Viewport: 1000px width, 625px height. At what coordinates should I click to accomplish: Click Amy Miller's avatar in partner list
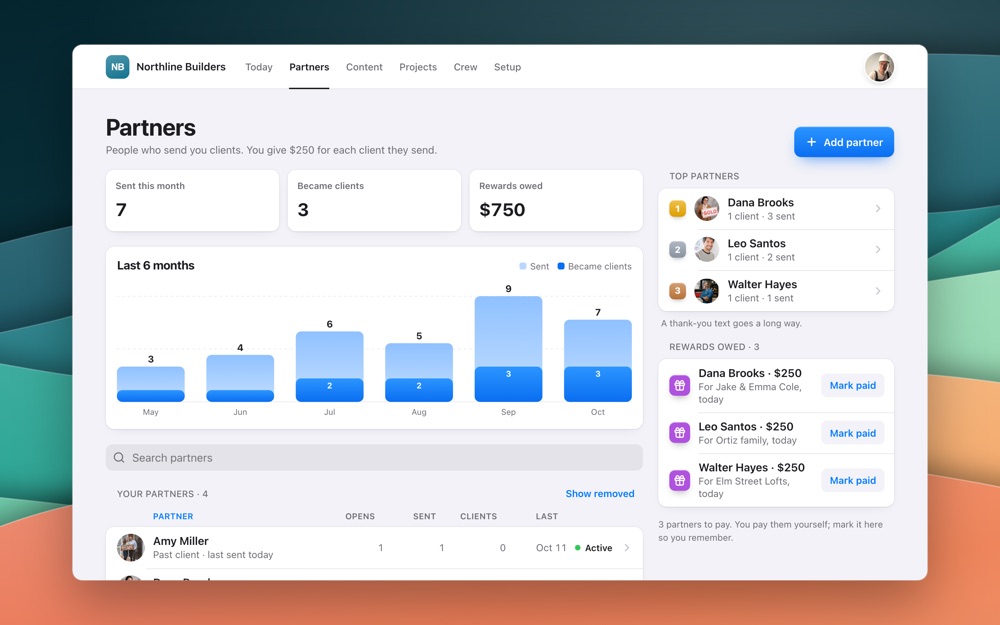[x=130, y=548]
